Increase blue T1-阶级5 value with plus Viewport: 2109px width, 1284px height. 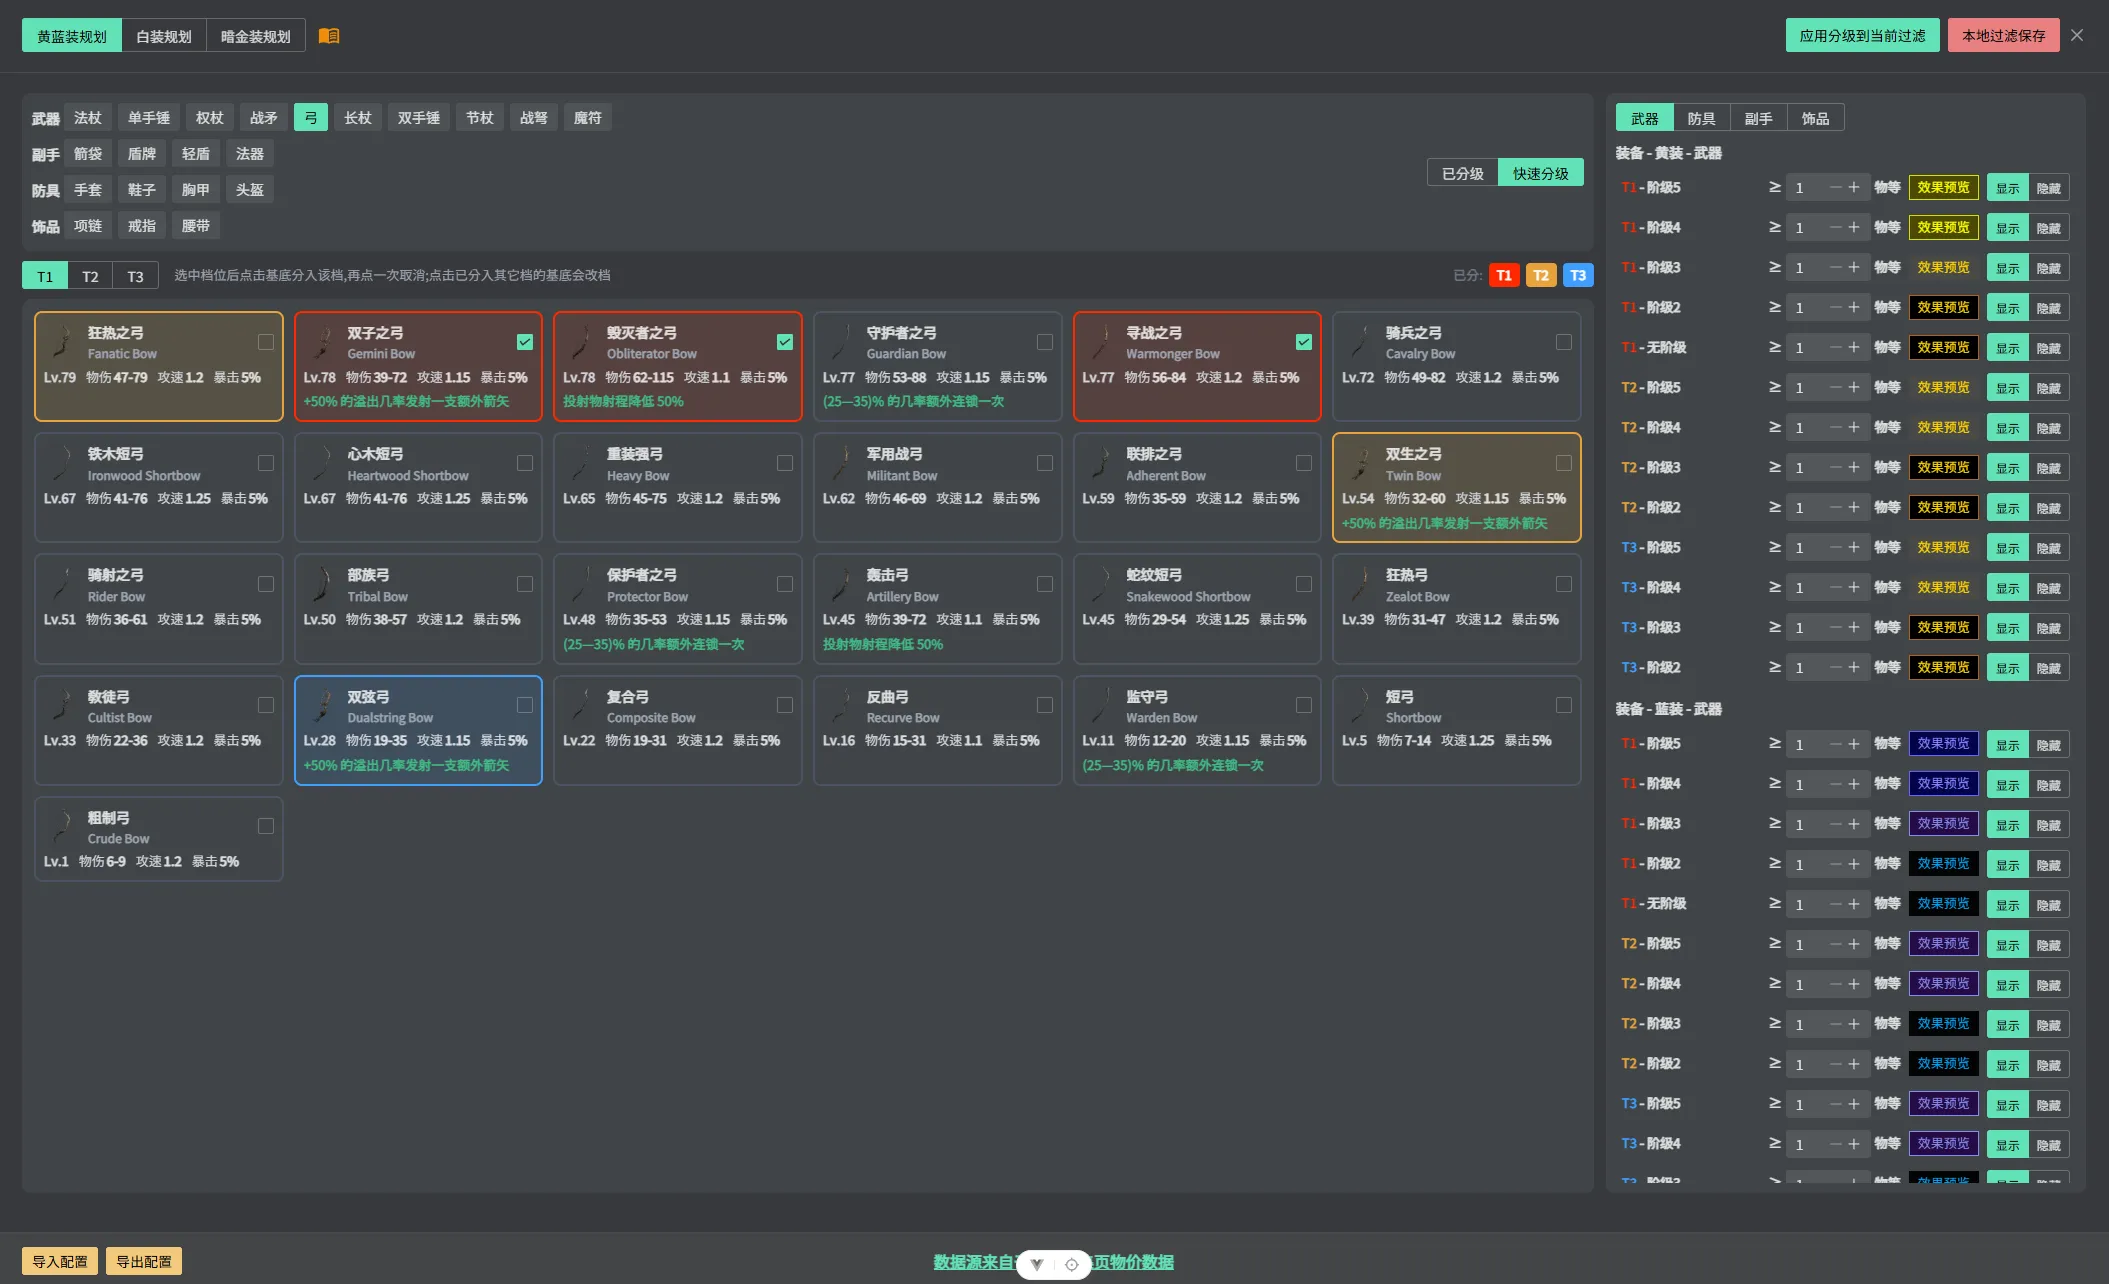(1854, 744)
